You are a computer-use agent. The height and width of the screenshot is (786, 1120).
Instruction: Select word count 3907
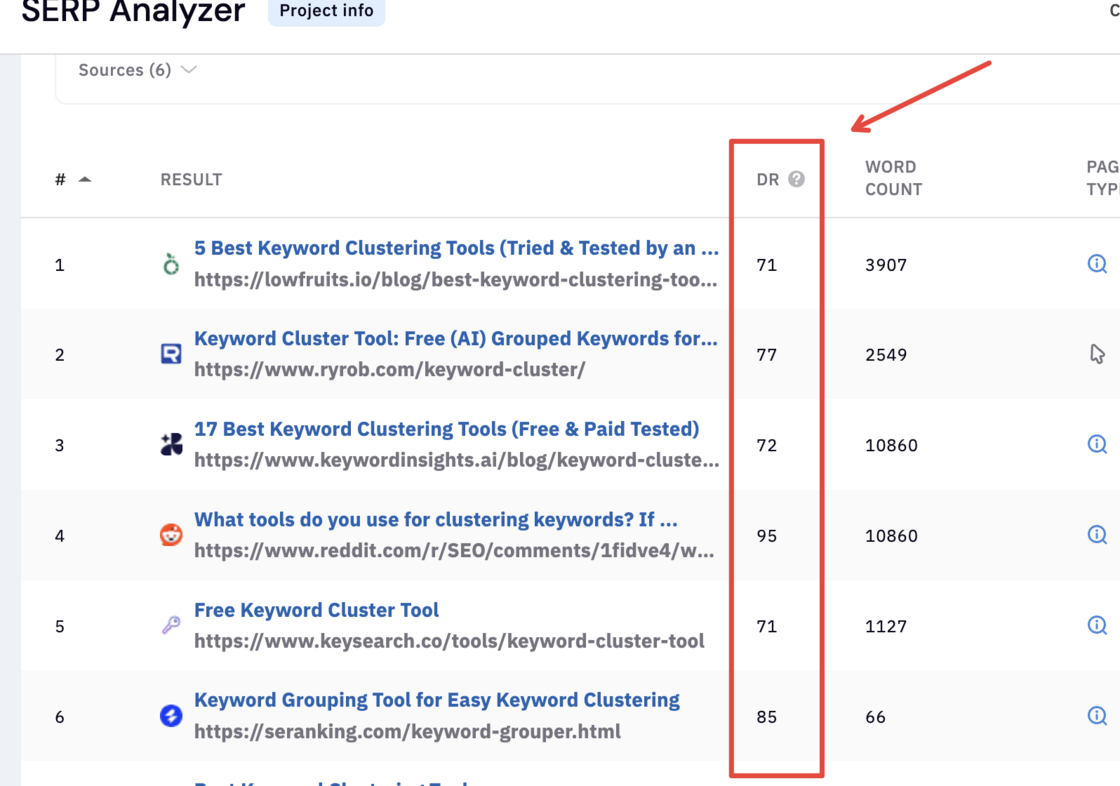886,265
